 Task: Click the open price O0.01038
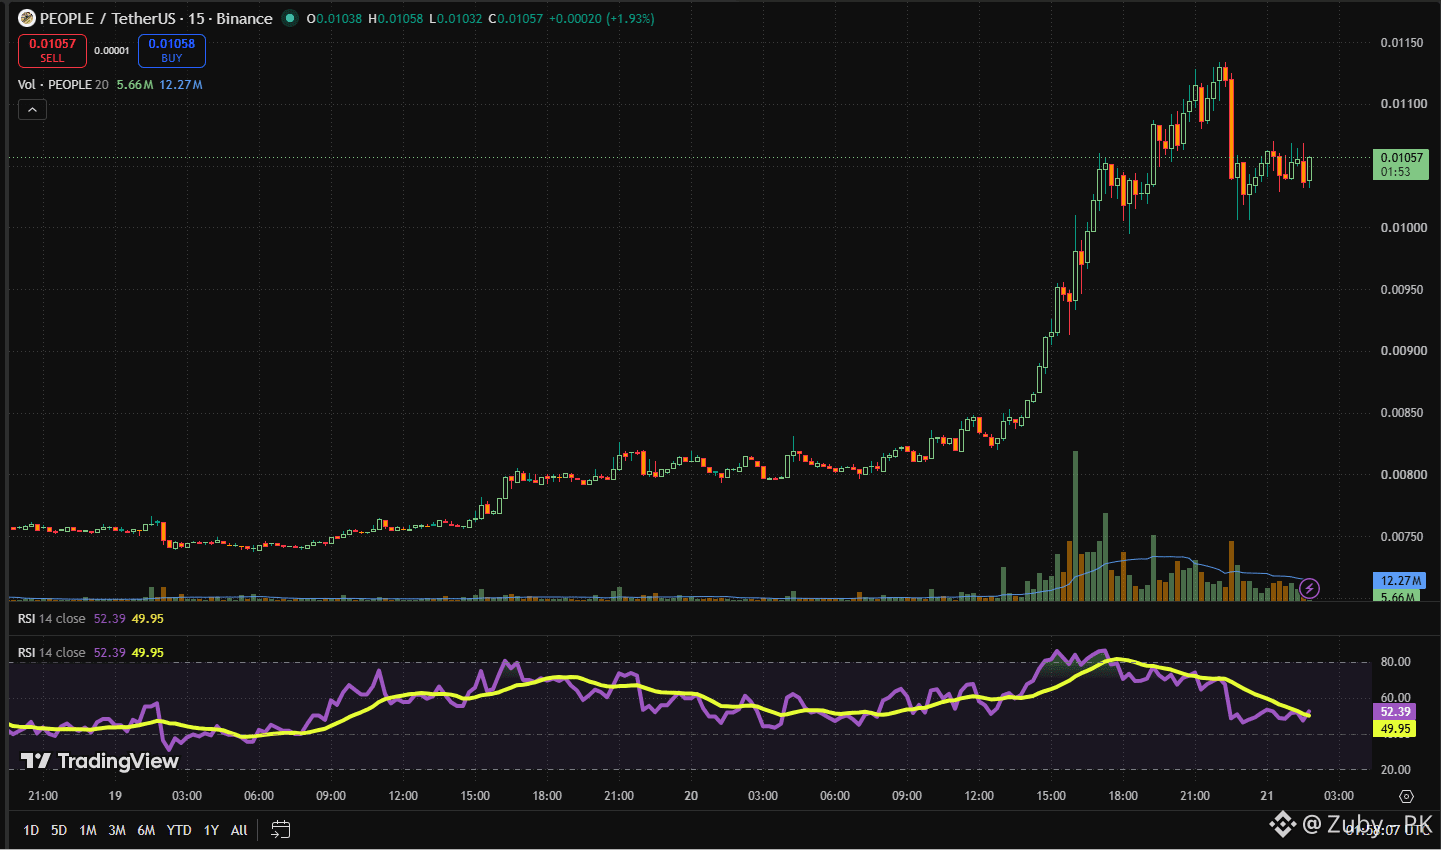point(335,19)
